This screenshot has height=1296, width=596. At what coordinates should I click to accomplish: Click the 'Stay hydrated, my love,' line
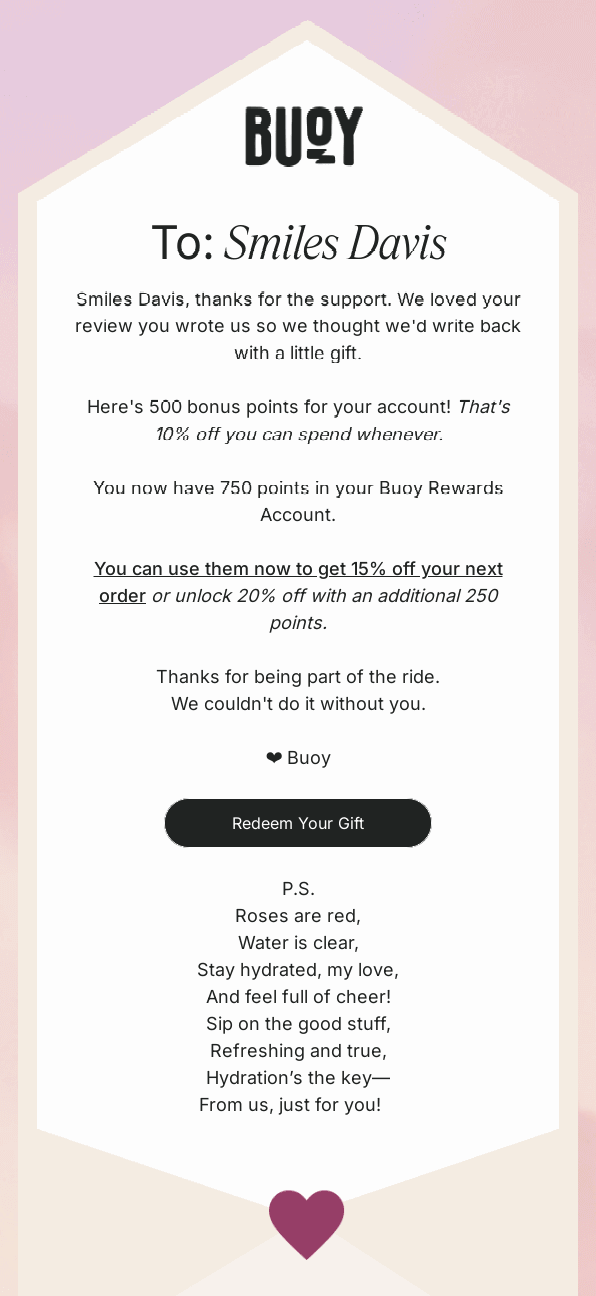pyautogui.click(x=298, y=970)
